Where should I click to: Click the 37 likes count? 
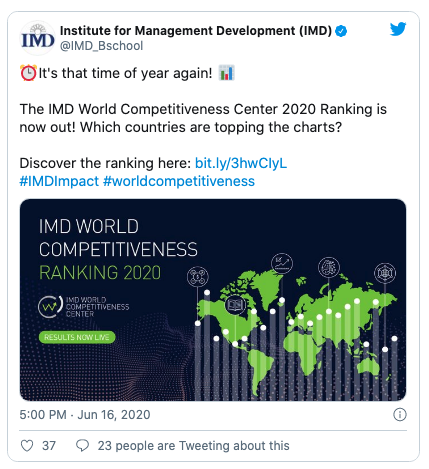(49, 446)
